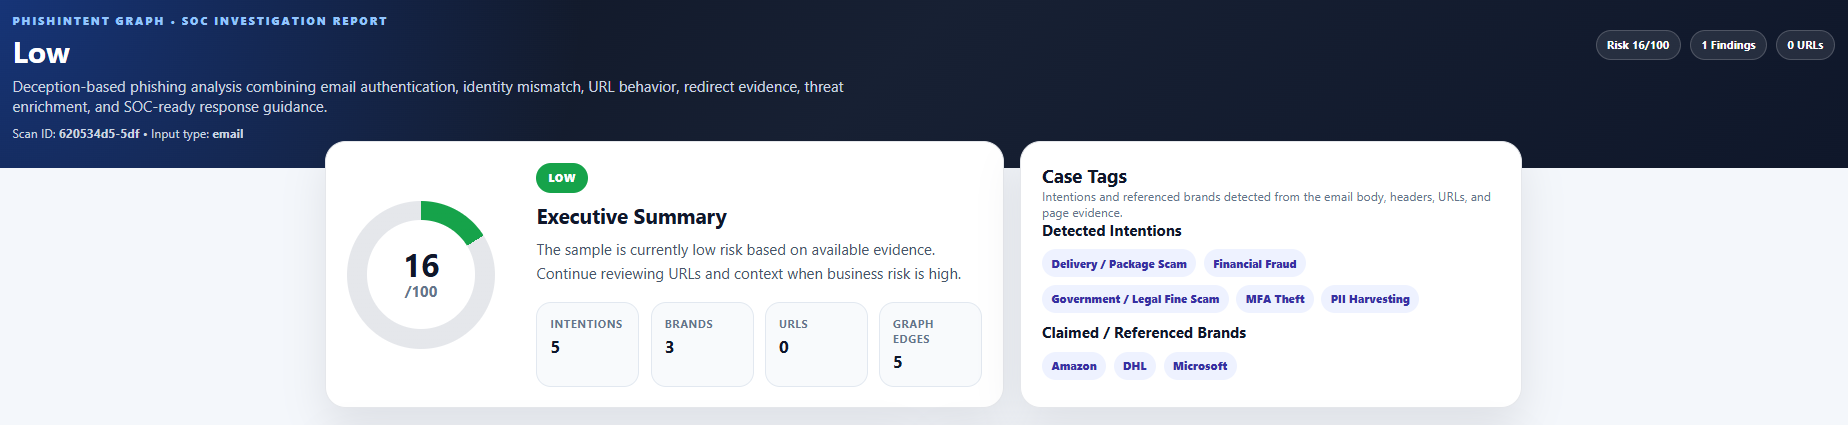Click the MFA Theft tag
This screenshot has height=425, width=1848.
(1275, 299)
